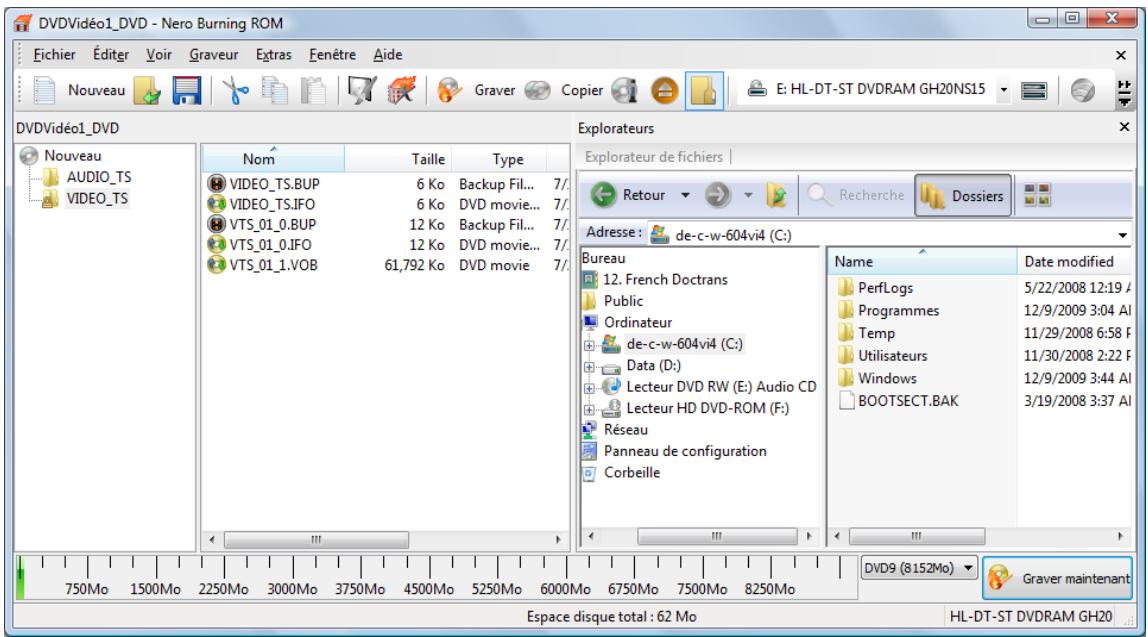Screen dimensions: 1148x637
Task: Open the DVD9 (8152Mo) disc type dropdown
Action: point(919,569)
